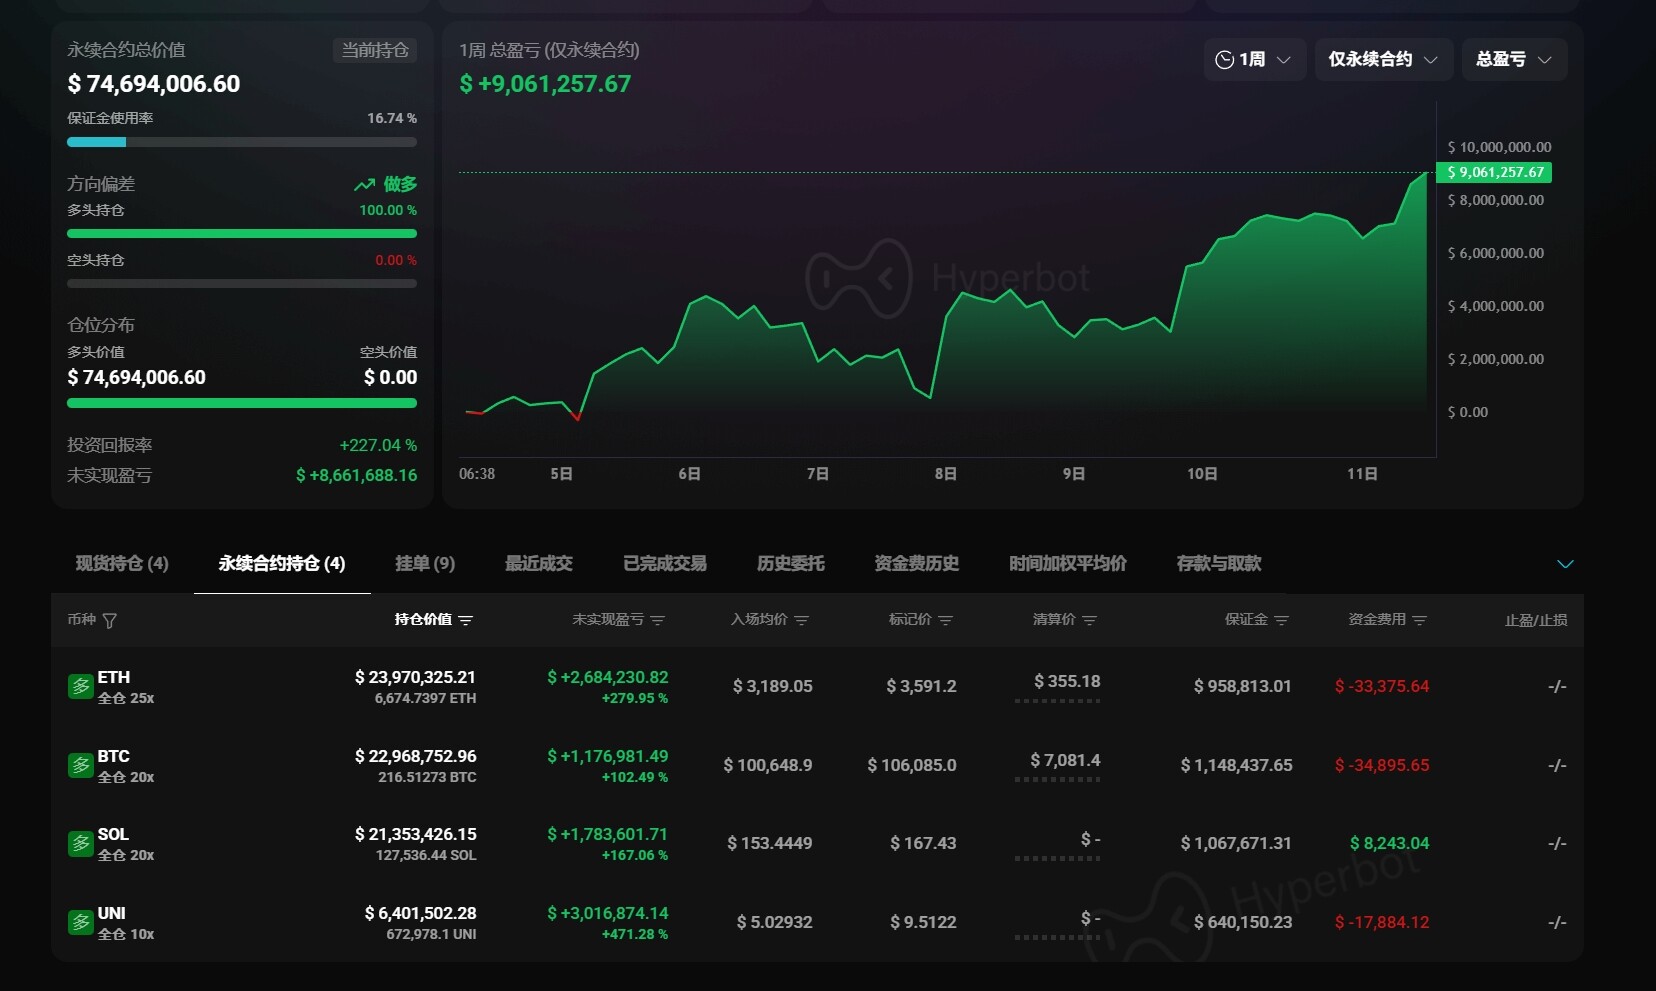Click the 保证金使用率 progress bar

coord(241,142)
